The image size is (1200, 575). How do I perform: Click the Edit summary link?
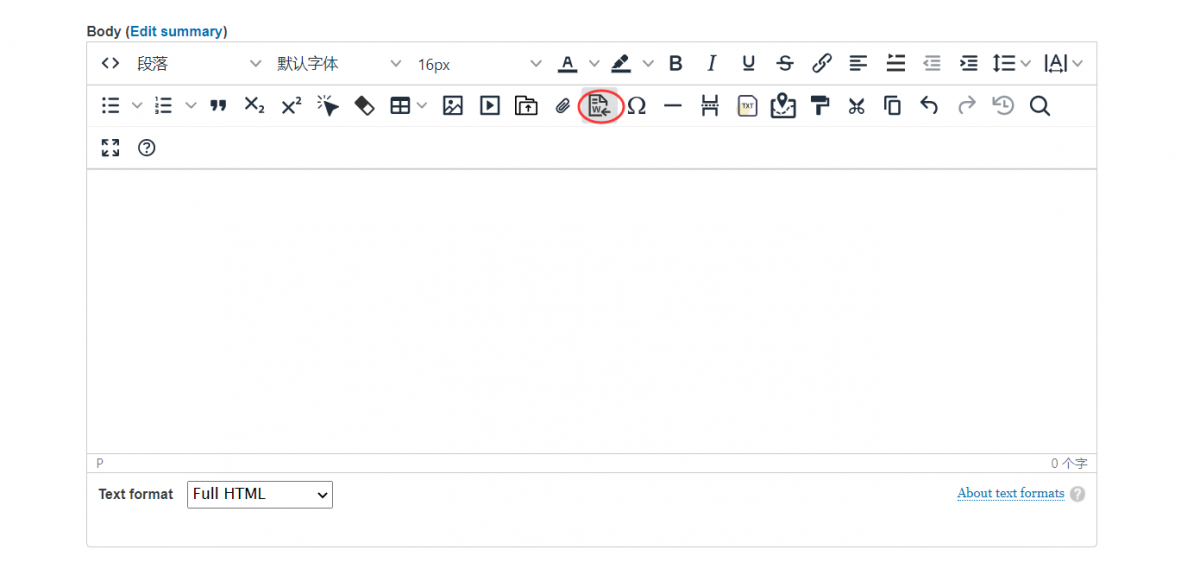click(x=176, y=31)
